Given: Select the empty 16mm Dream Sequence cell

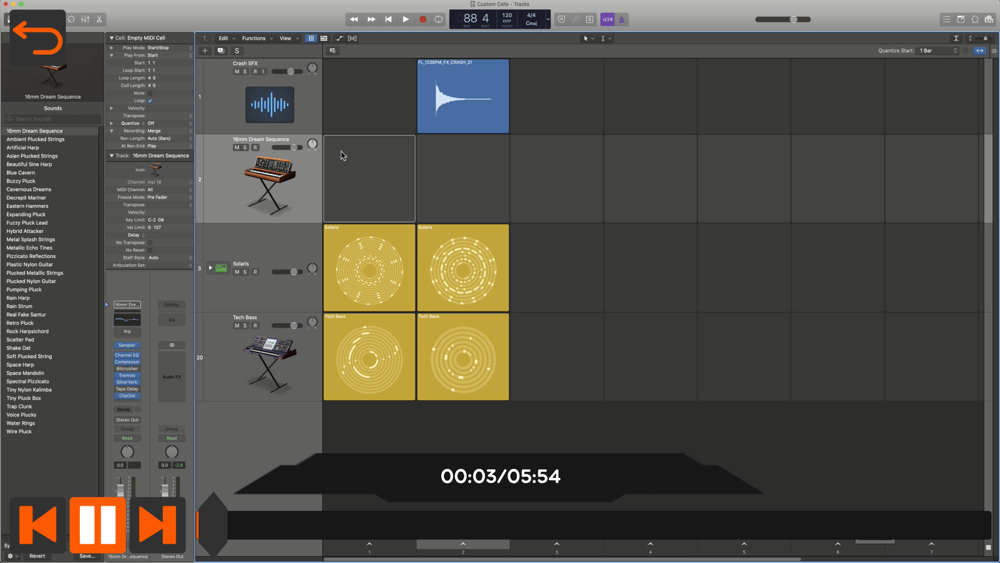Looking at the screenshot, I should click(369, 179).
